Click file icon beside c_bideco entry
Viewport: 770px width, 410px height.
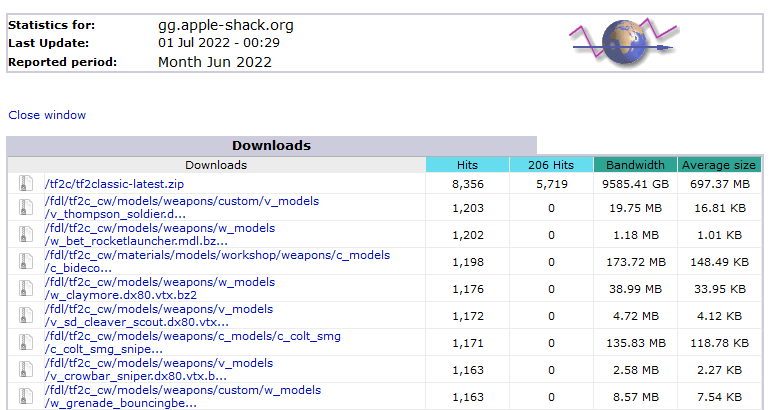pyautogui.click(x=26, y=261)
